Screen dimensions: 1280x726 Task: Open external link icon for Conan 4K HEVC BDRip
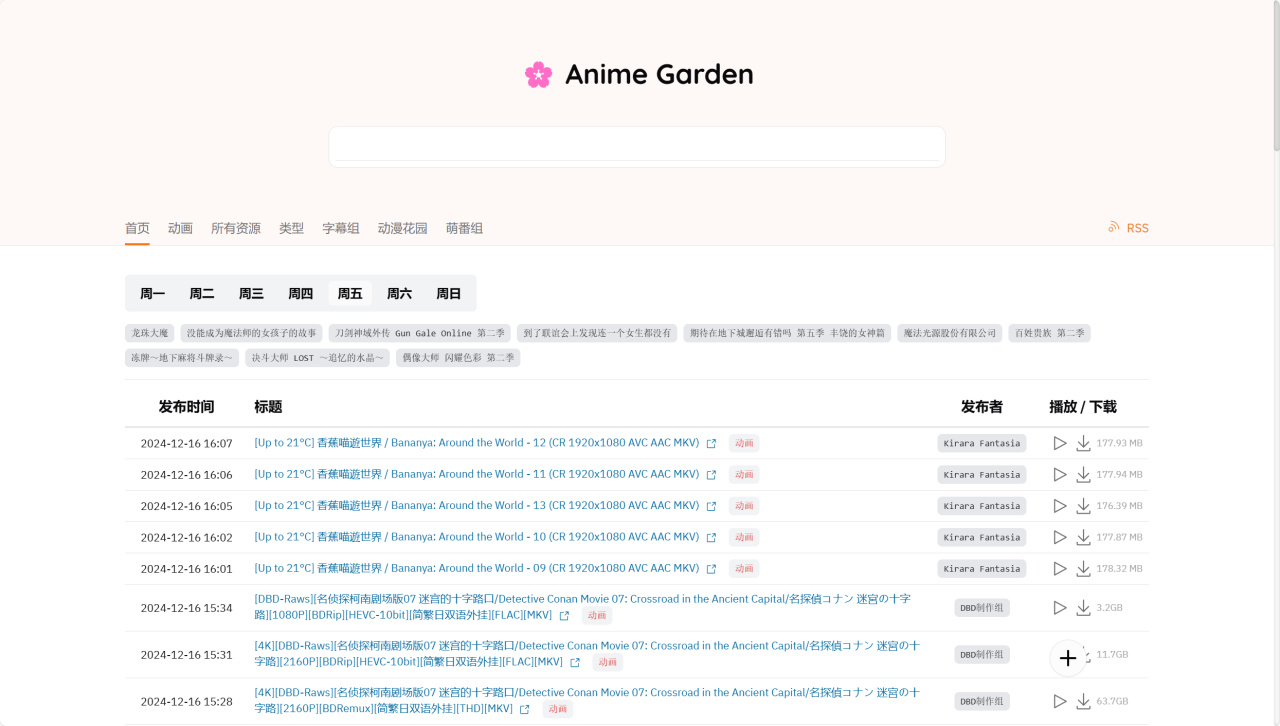click(x=575, y=663)
